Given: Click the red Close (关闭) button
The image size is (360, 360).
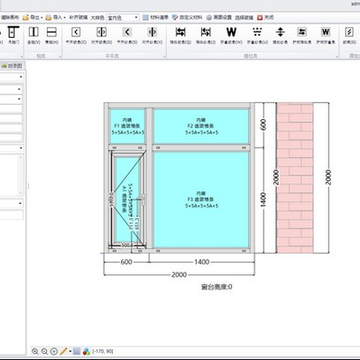Looking at the screenshot, I should tap(265, 17).
